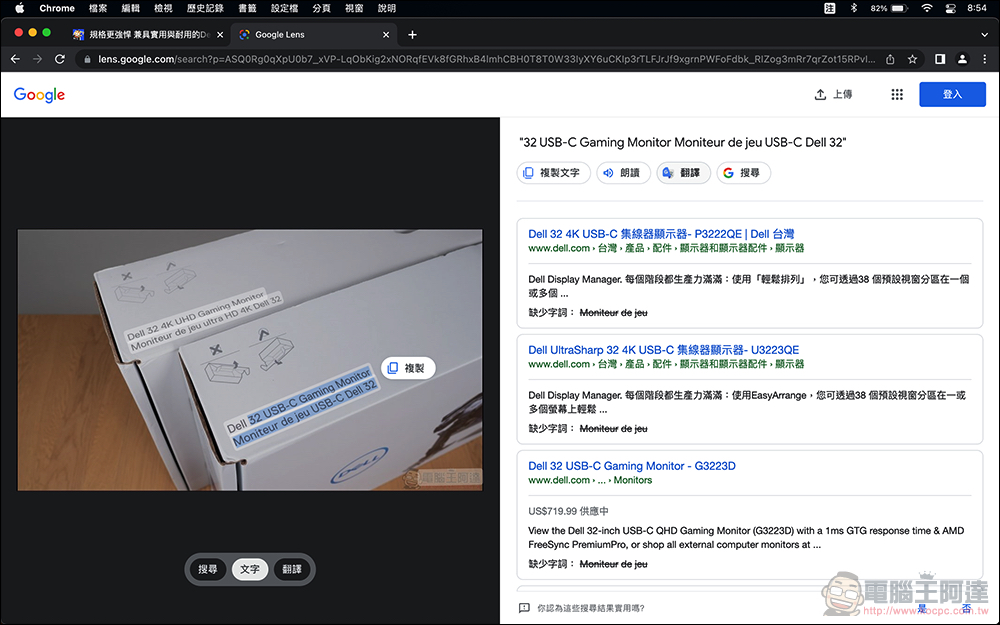Open the Chrome three-dot menu

pyautogui.click(x=984, y=59)
